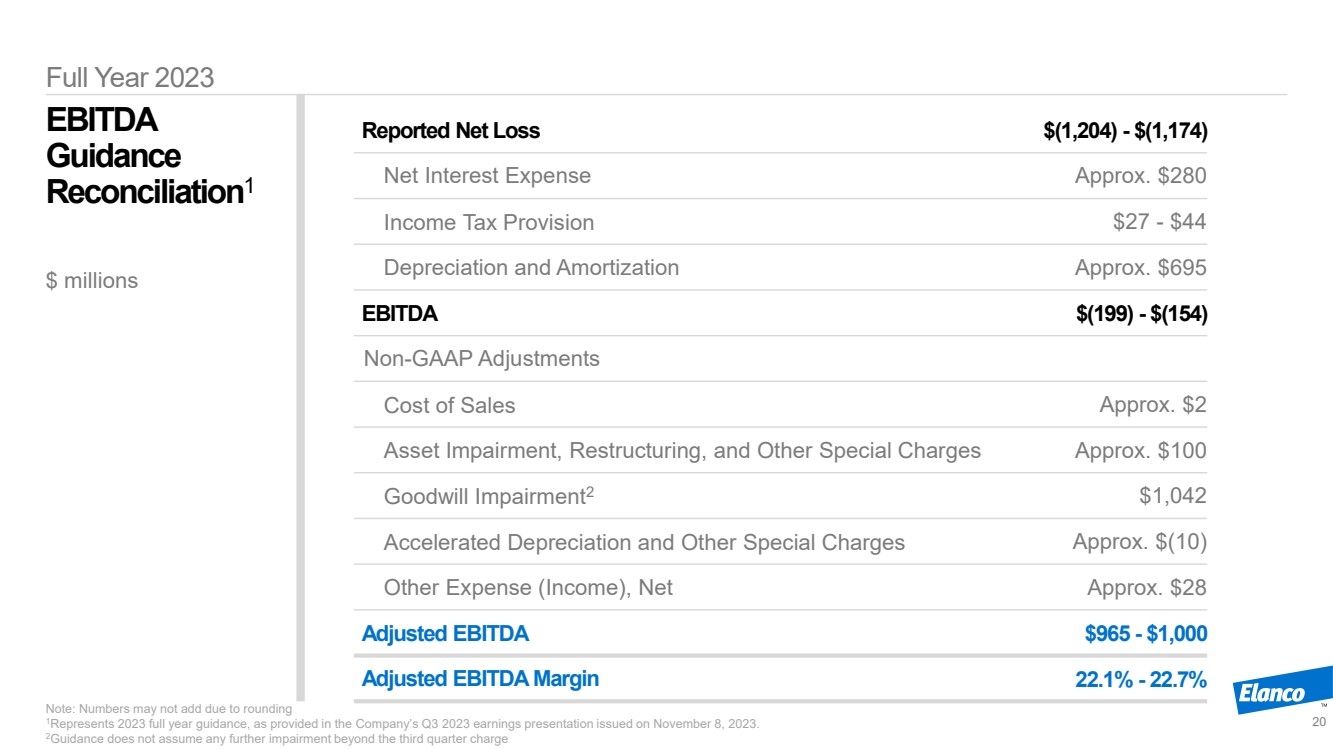Click the $ millions subtitle

[x=92, y=281]
